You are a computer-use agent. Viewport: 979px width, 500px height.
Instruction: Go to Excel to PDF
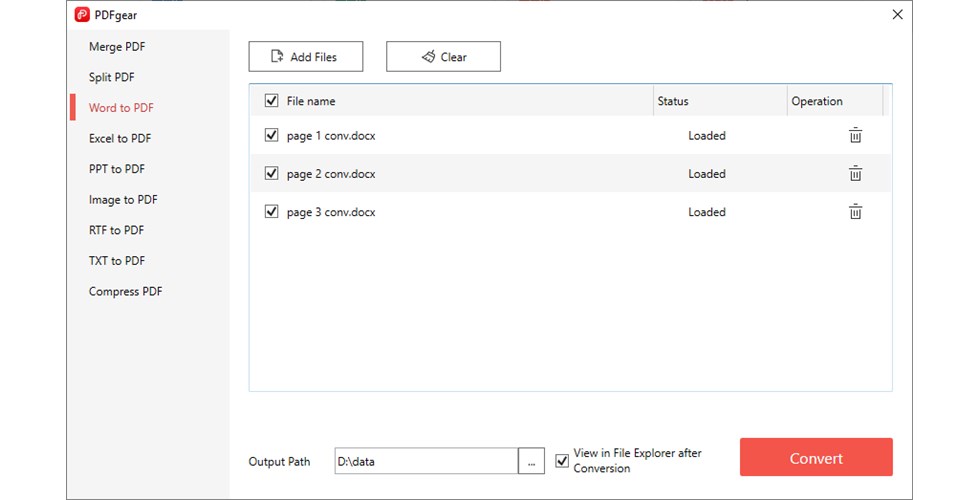(120, 139)
